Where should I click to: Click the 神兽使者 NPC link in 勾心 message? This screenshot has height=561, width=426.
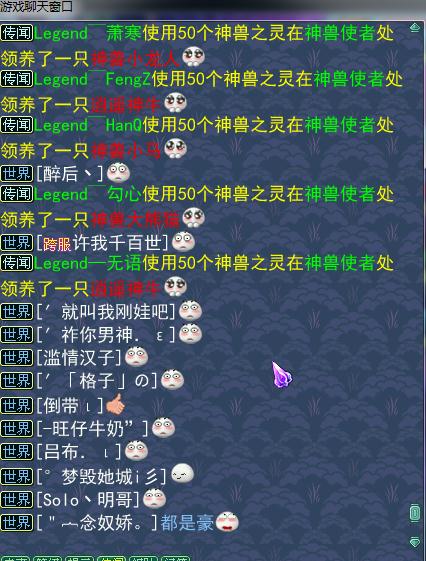pos(340,194)
